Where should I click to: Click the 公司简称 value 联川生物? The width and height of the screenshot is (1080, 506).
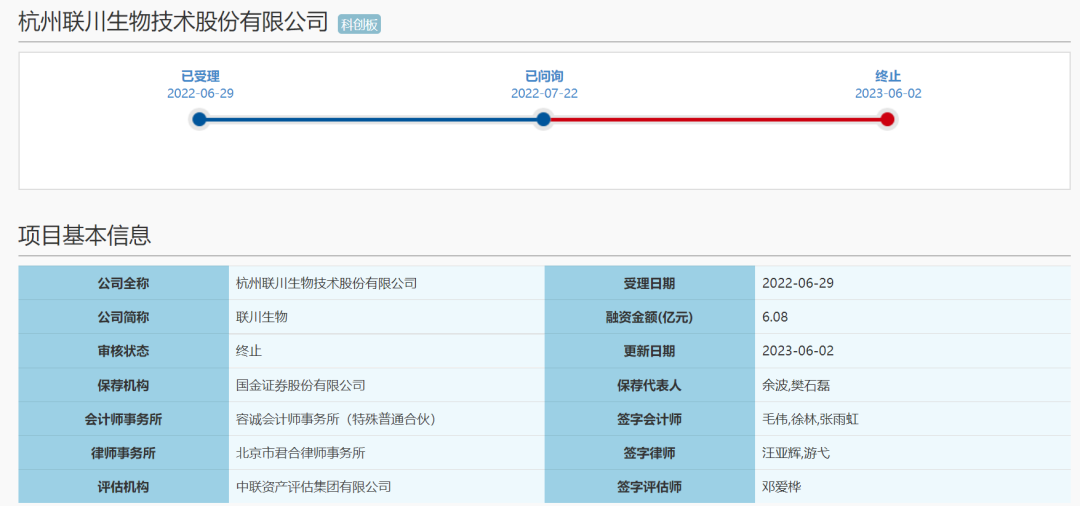tap(261, 317)
